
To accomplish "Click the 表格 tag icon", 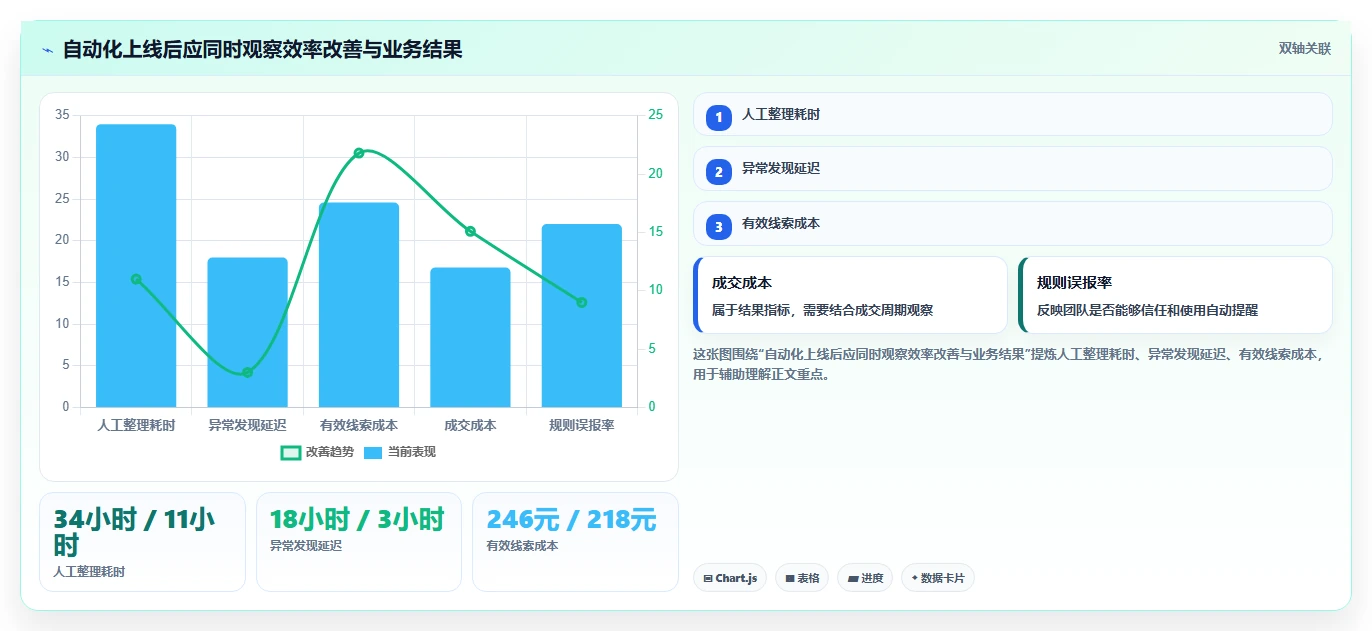I will (x=789, y=578).
